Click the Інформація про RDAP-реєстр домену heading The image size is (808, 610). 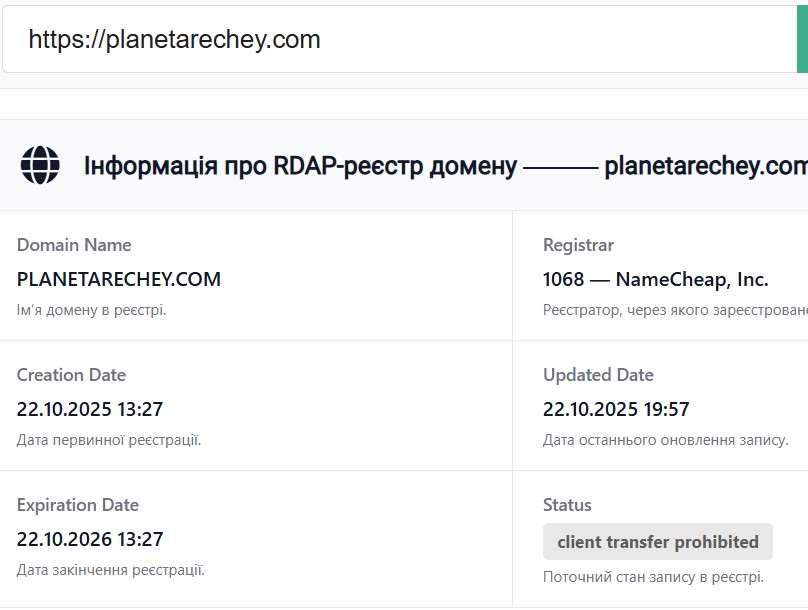point(300,166)
